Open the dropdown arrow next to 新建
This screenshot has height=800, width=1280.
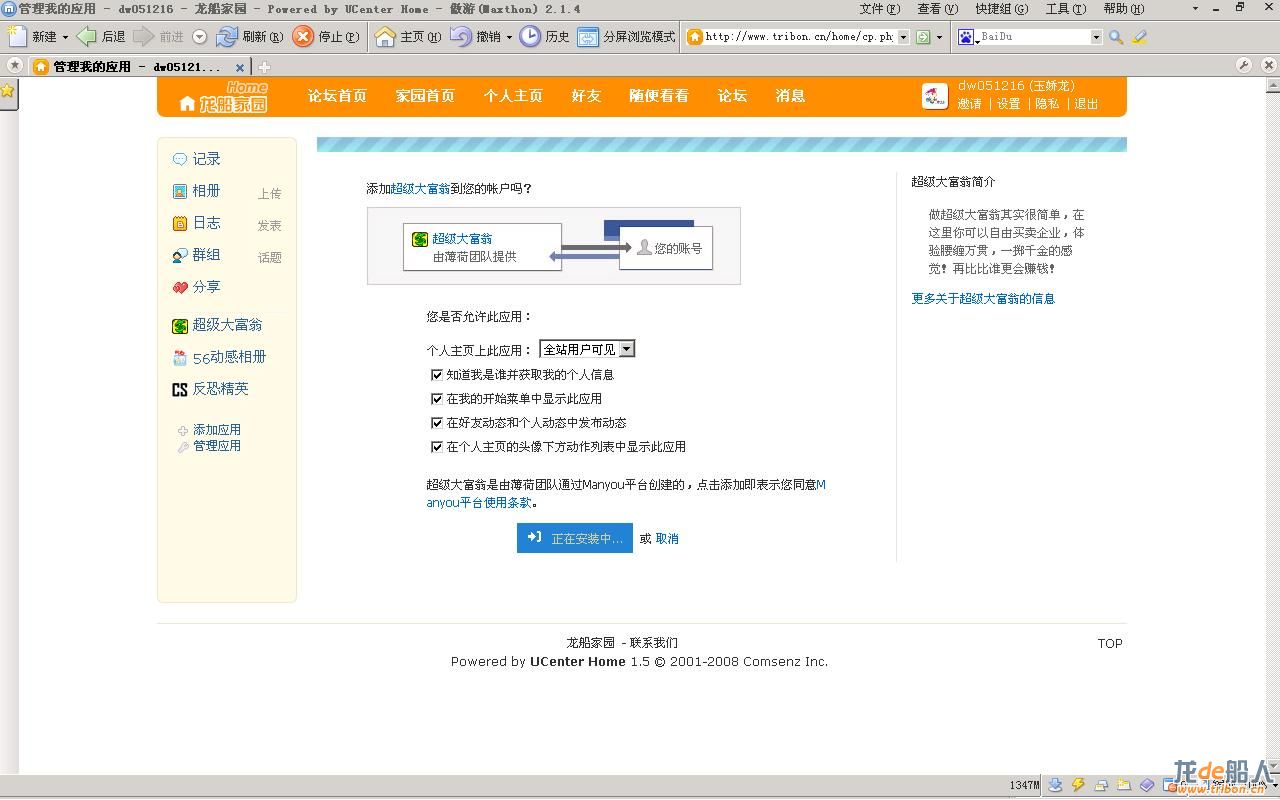66,37
